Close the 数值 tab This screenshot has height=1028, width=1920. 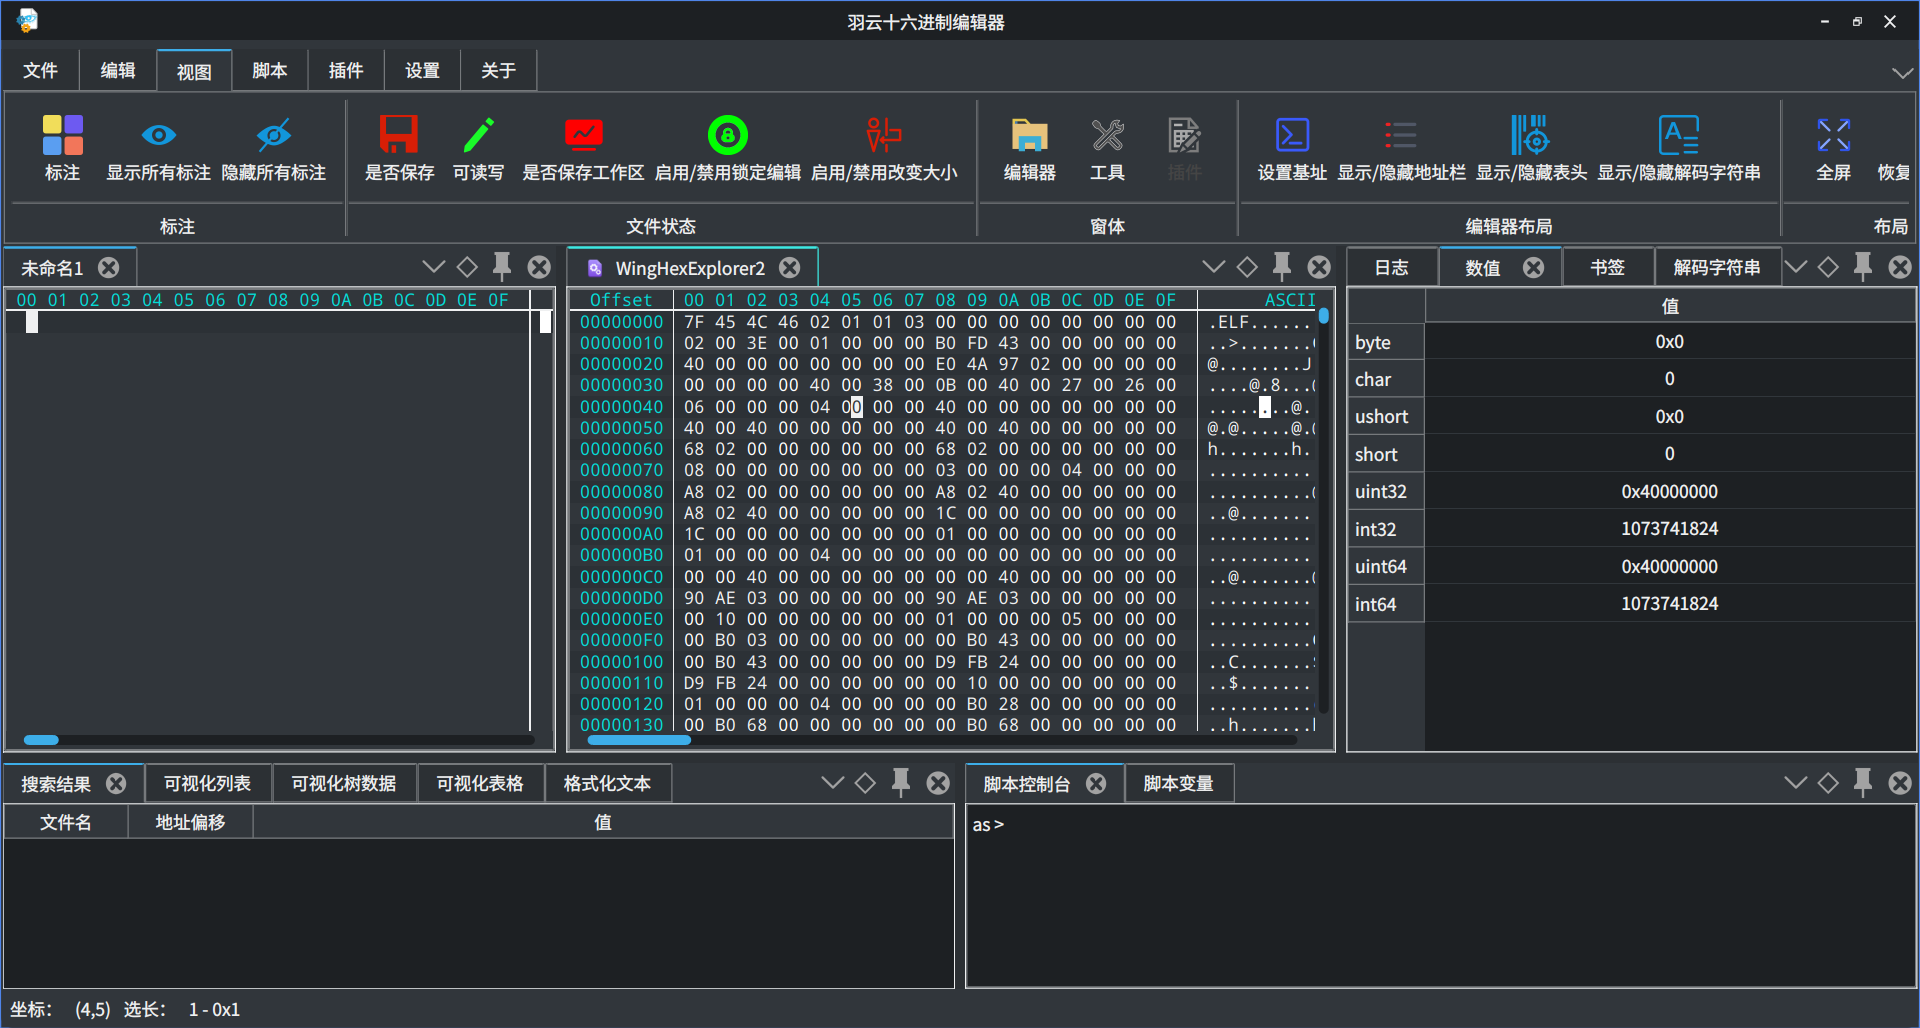(x=1533, y=267)
